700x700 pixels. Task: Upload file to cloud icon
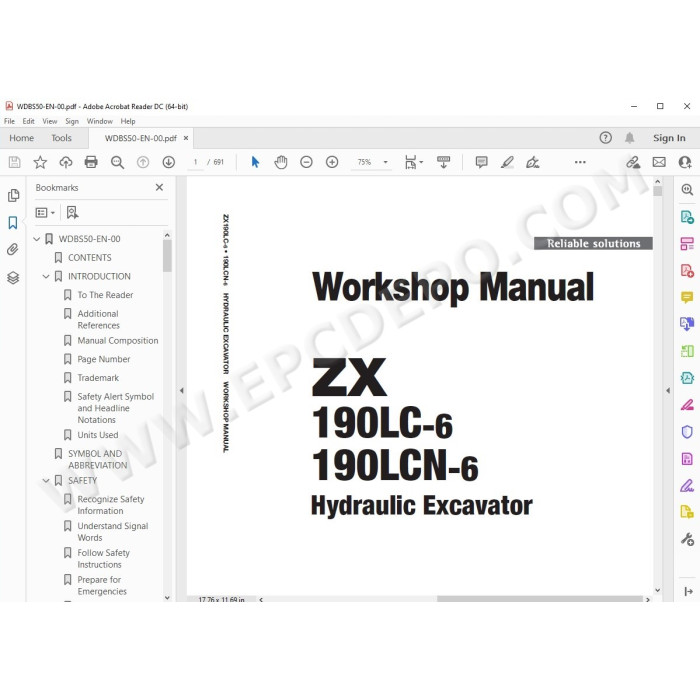pyautogui.click(x=66, y=162)
